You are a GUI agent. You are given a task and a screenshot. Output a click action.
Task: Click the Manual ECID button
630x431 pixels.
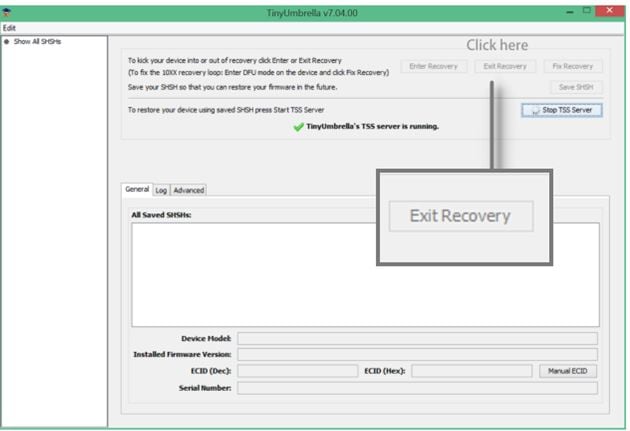pyautogui.click(x=568, y=371)
